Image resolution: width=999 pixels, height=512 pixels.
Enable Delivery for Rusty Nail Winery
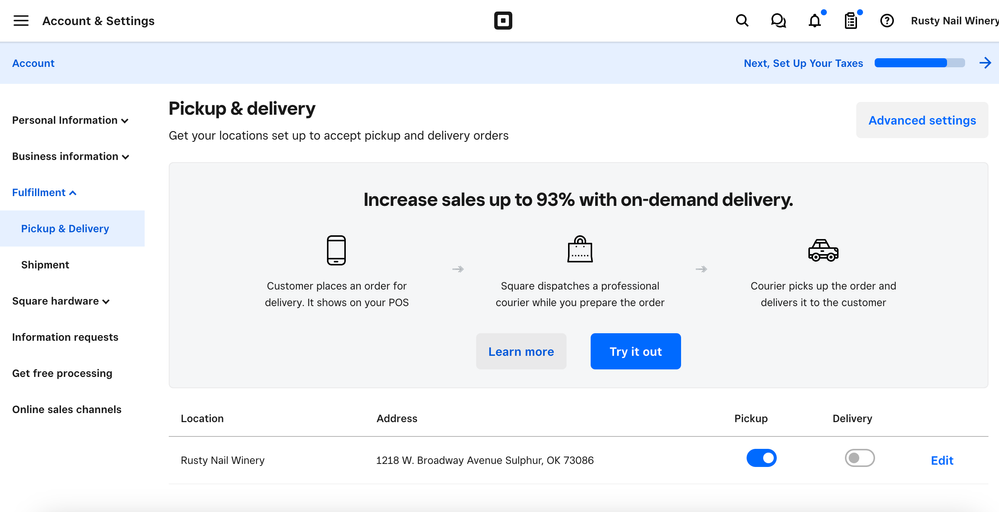tap(859, 458)
